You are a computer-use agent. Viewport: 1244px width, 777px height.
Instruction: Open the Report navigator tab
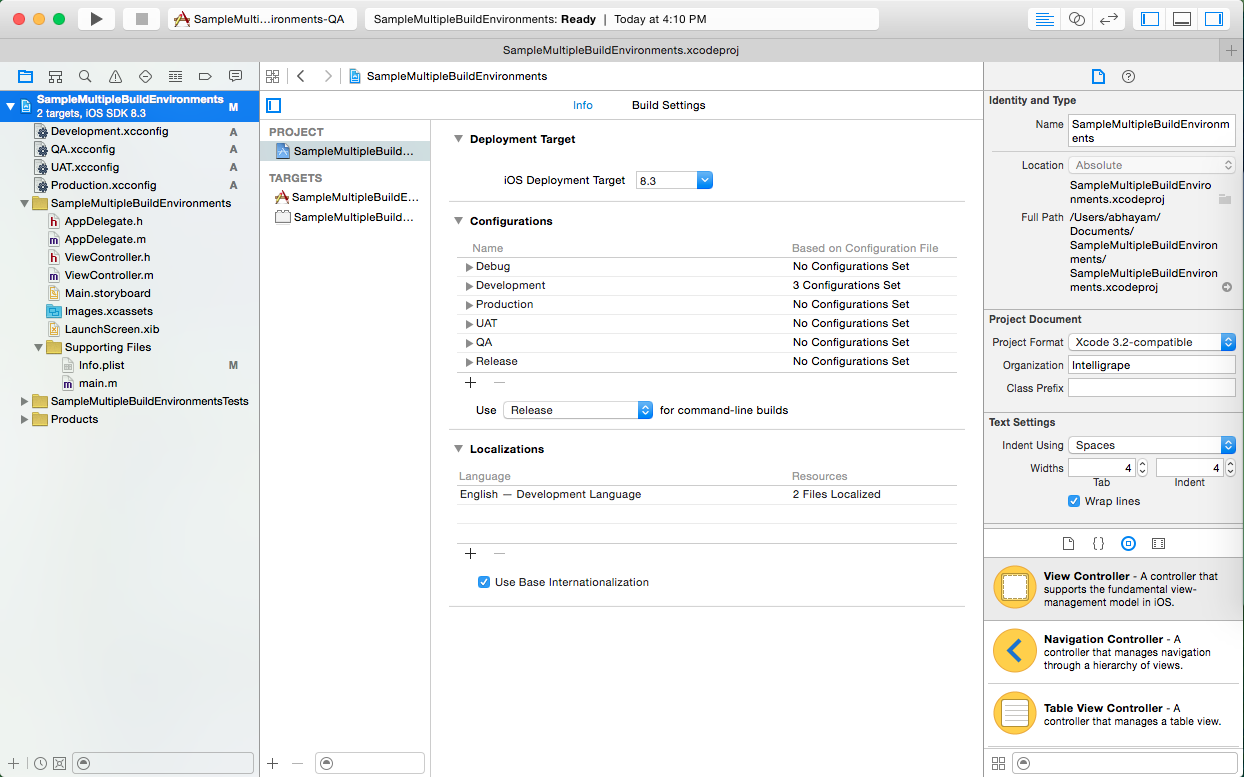235,76
